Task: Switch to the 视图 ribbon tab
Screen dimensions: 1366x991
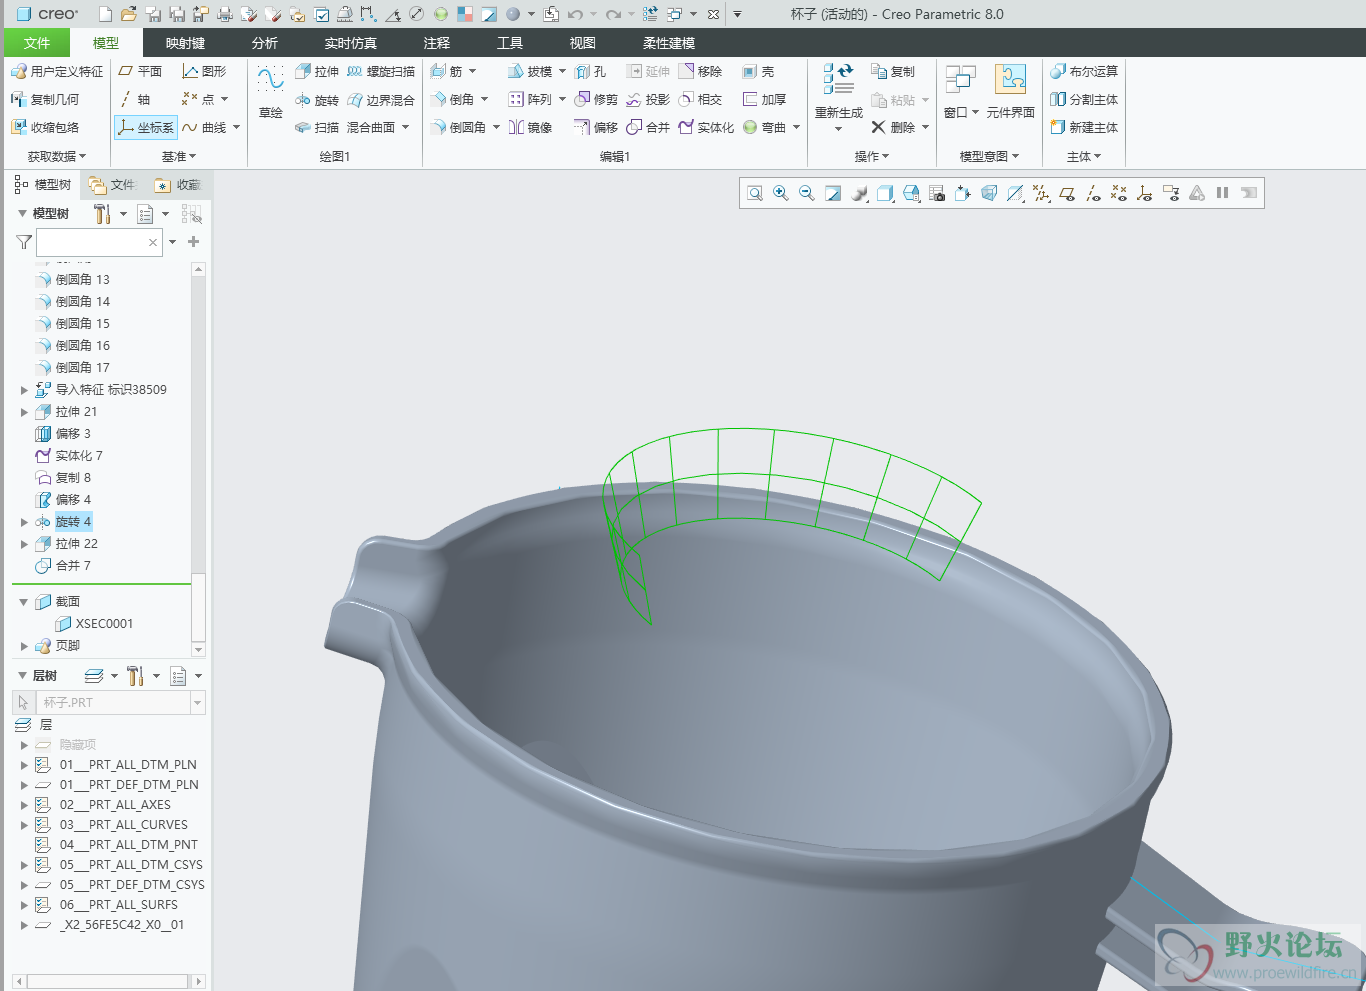Action: point(583,43)
